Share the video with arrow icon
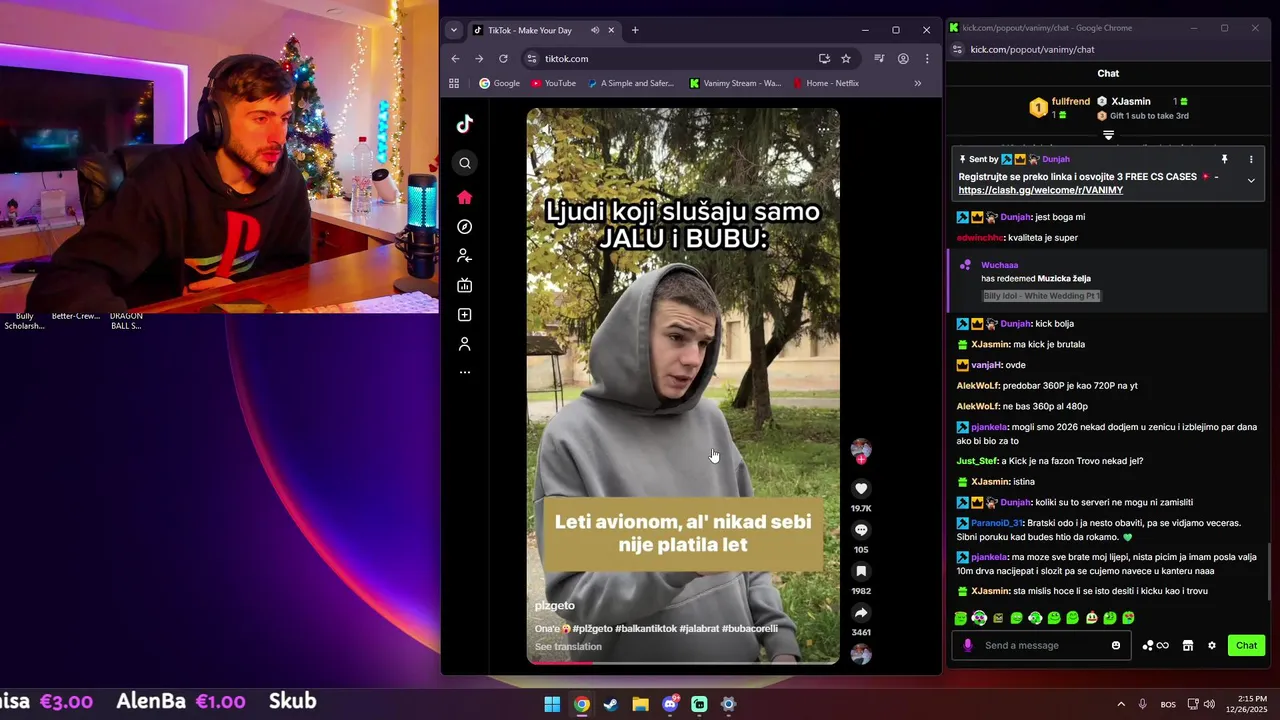The height and width of the screenshot is (720, 1280). pos(861,613)
